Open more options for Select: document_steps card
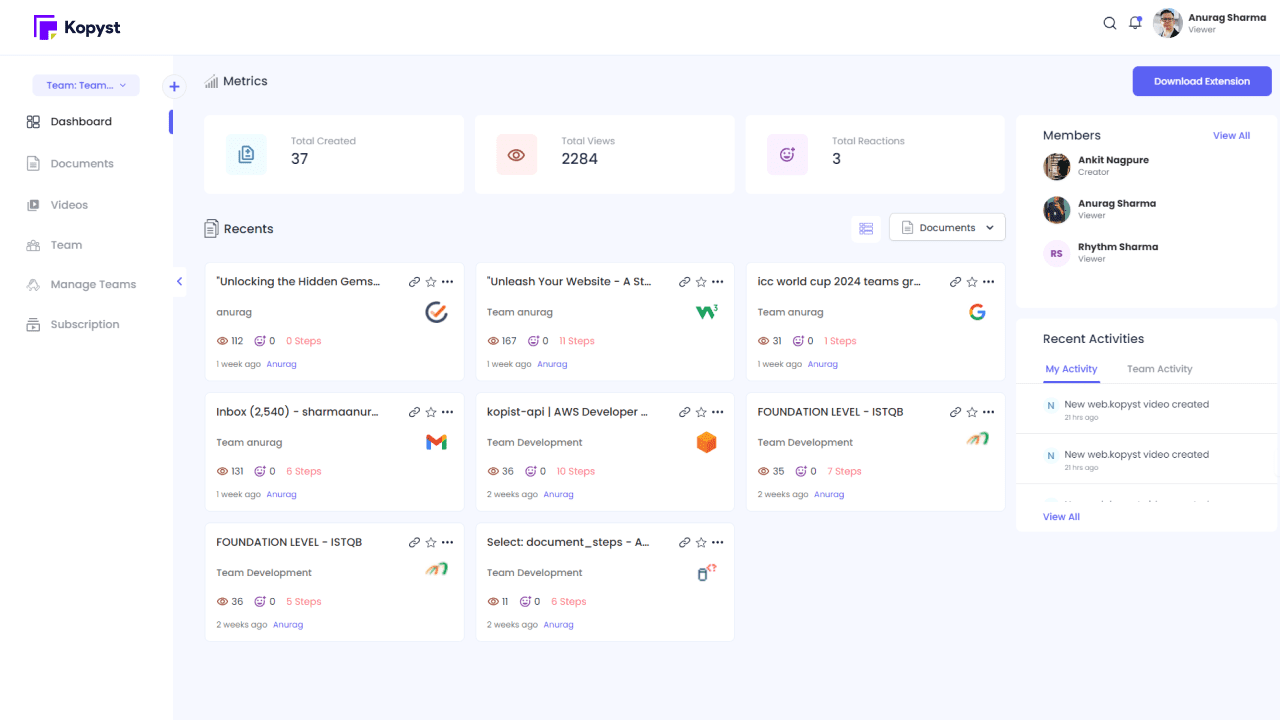Viewport: 1280px width, 720px height. tap(718, 542)
